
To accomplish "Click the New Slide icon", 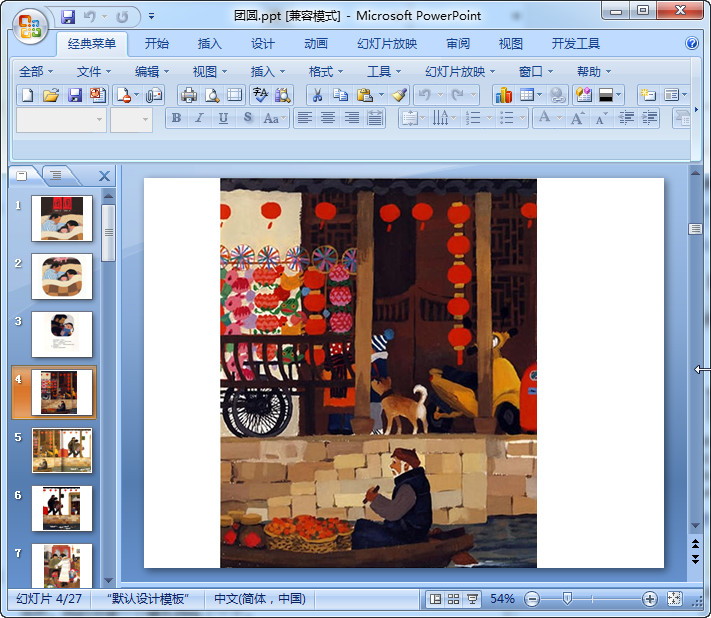I will [648, 95].
